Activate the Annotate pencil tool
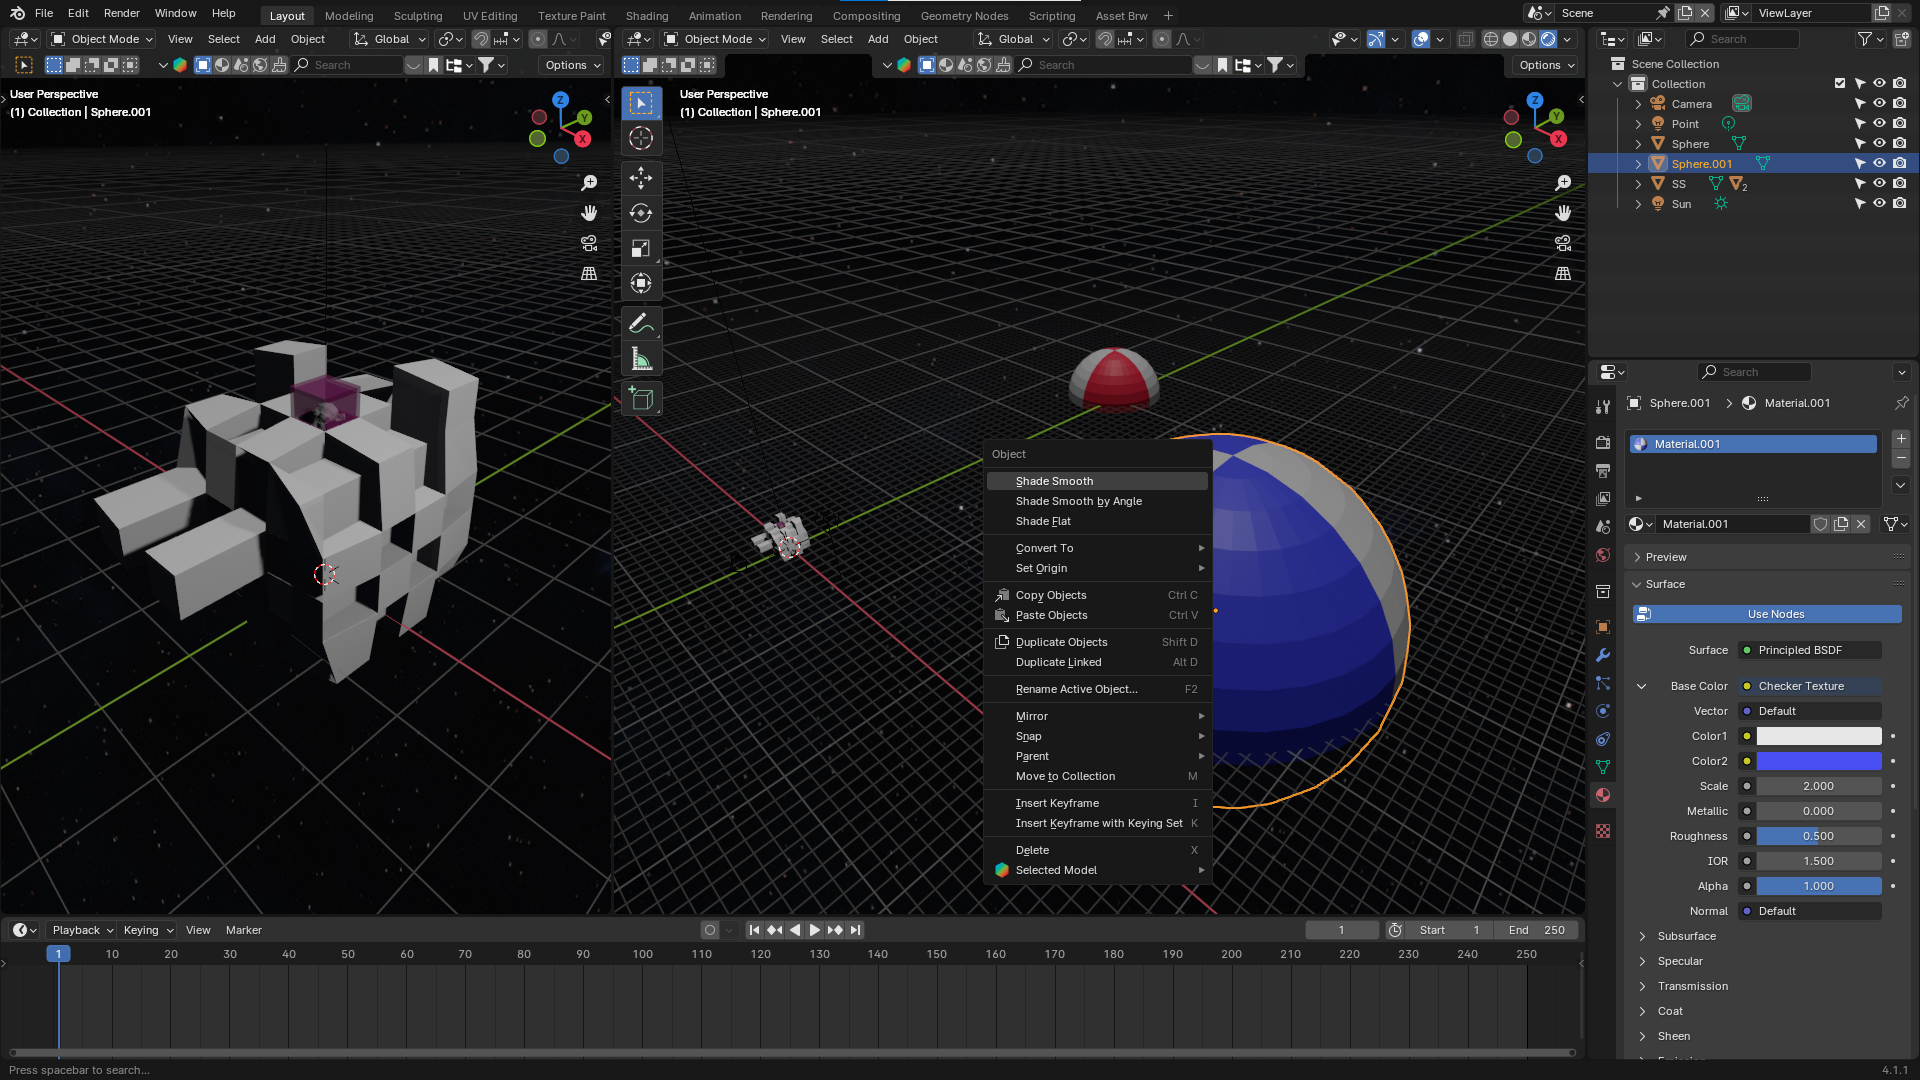Screen dimensions: 1920x1080 click(641, 324)
